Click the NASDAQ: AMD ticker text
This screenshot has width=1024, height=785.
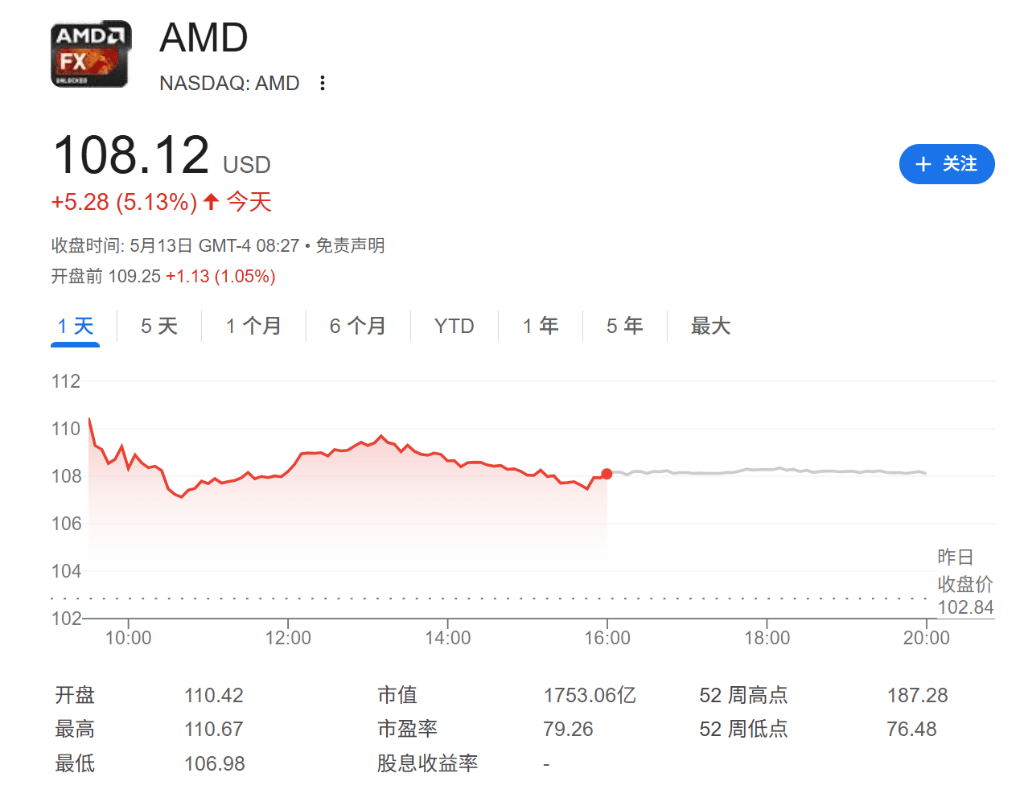229,83
